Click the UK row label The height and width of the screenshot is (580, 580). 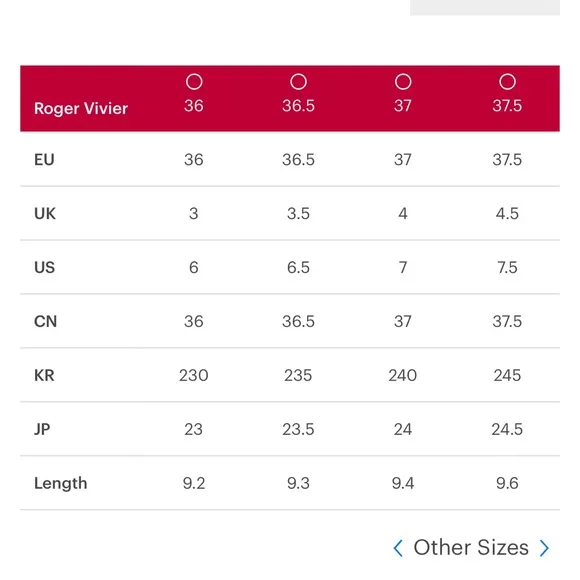point(45,214)
